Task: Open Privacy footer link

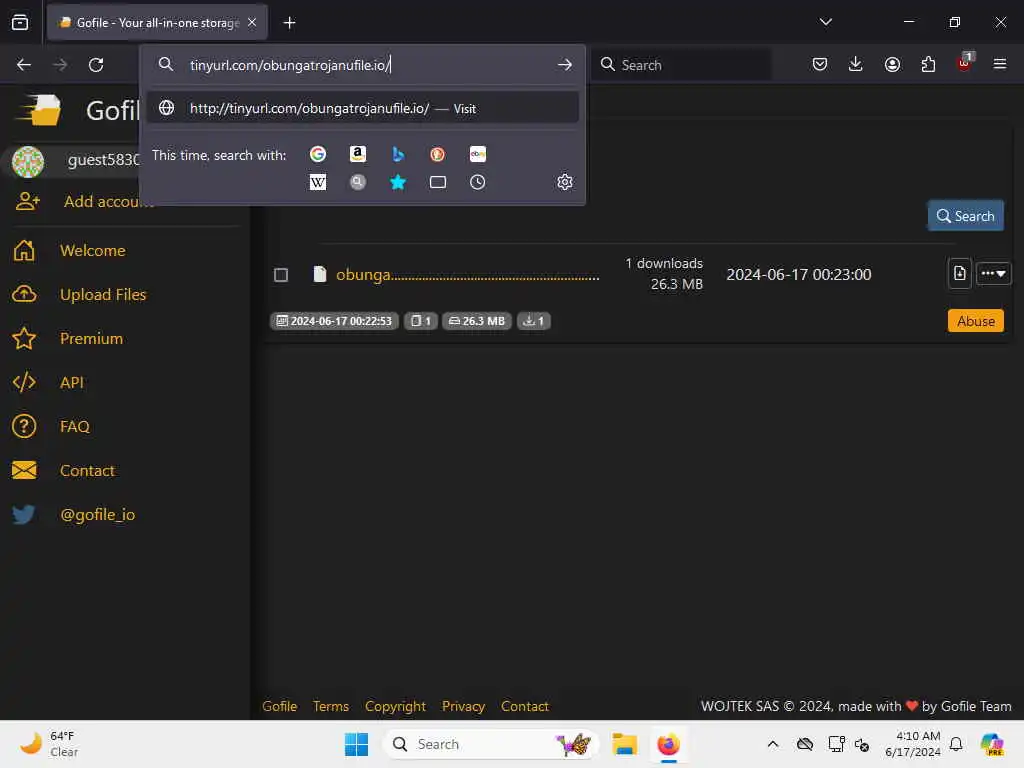Action: coord(463,706)
